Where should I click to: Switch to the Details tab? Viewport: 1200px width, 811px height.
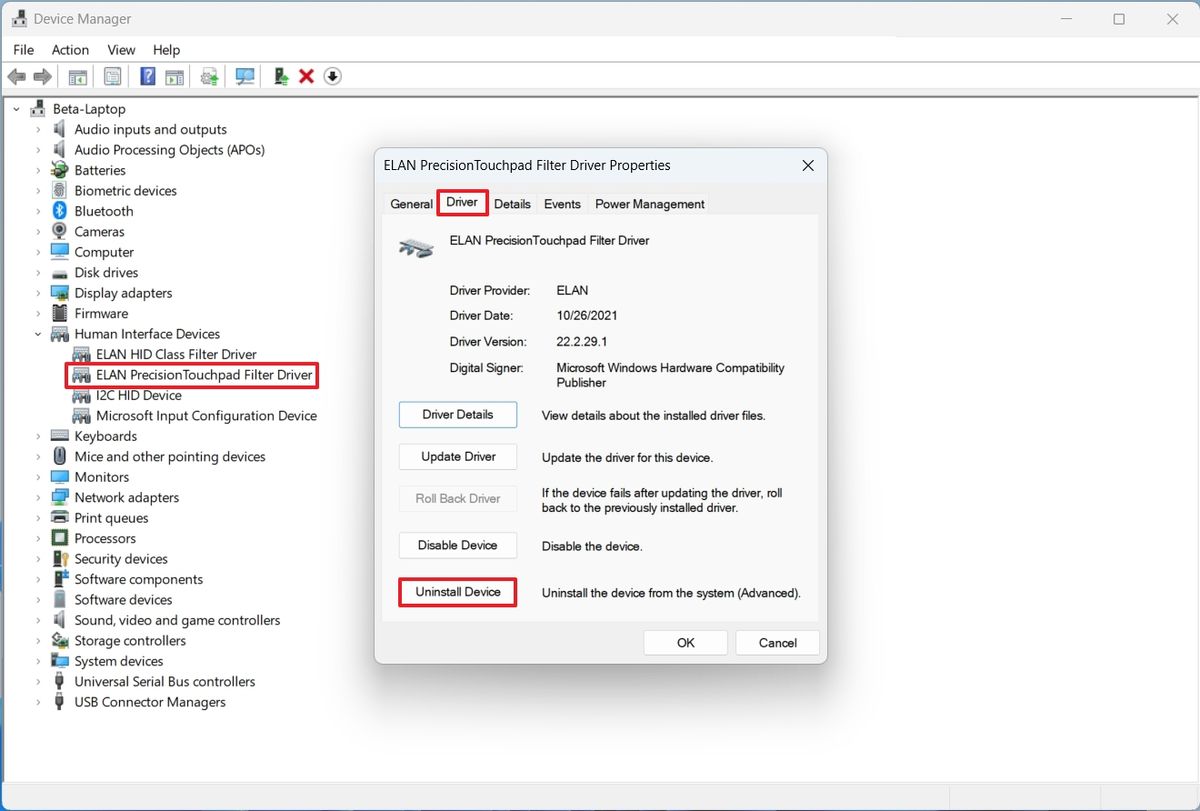[512, 203]
